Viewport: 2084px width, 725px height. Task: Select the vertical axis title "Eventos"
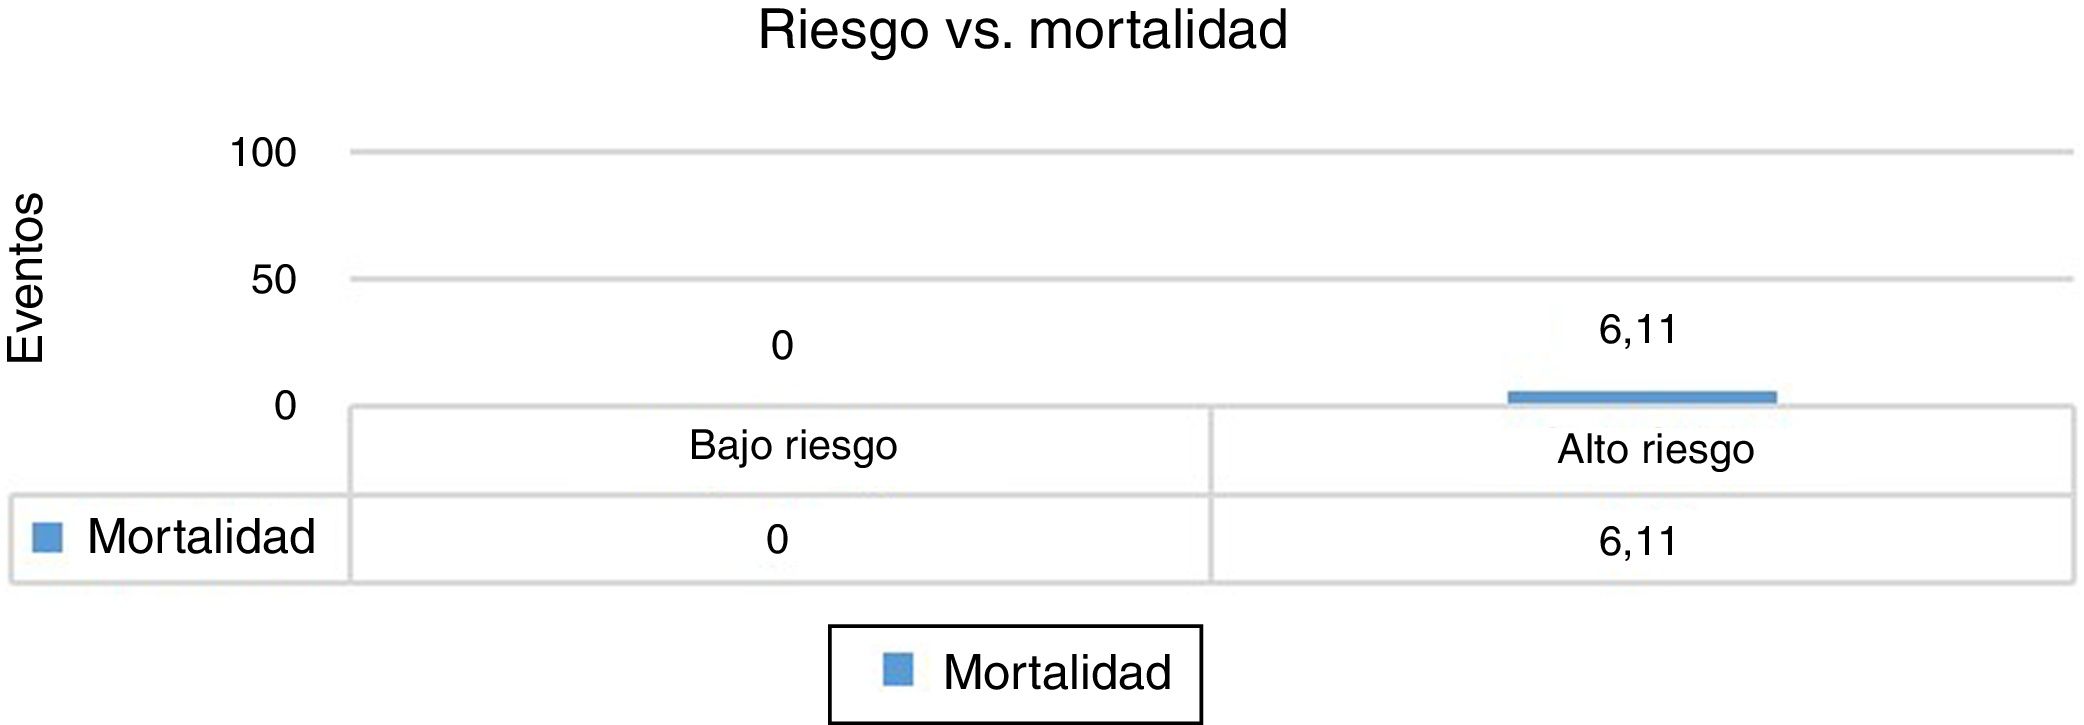click(x=26, y=277)
